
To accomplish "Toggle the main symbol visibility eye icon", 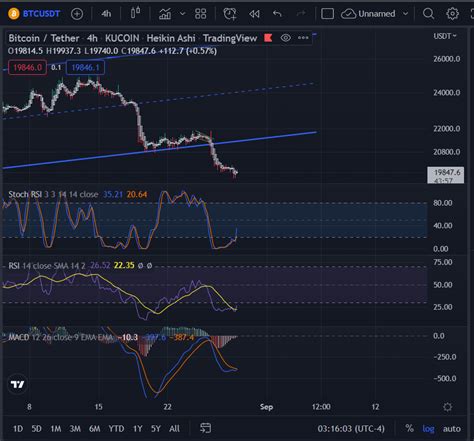I will (286, 38).
